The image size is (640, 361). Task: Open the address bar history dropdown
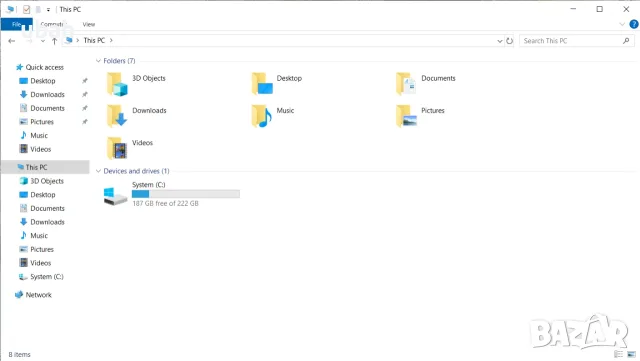[x=499, y=41]
